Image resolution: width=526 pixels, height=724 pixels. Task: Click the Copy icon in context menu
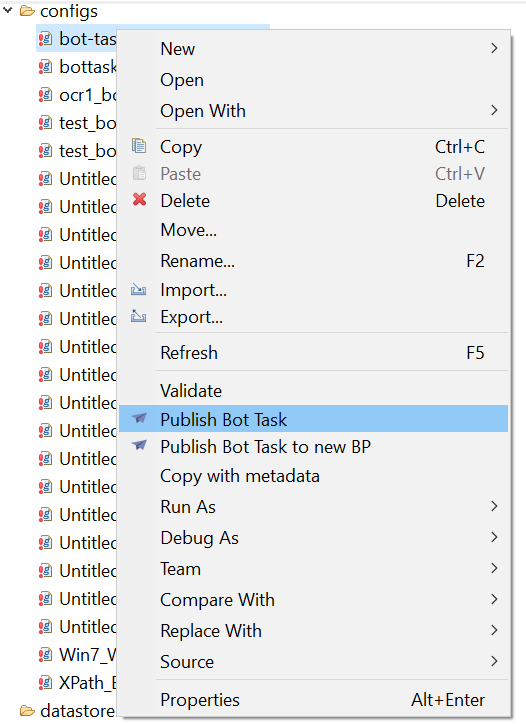[139, 146]
